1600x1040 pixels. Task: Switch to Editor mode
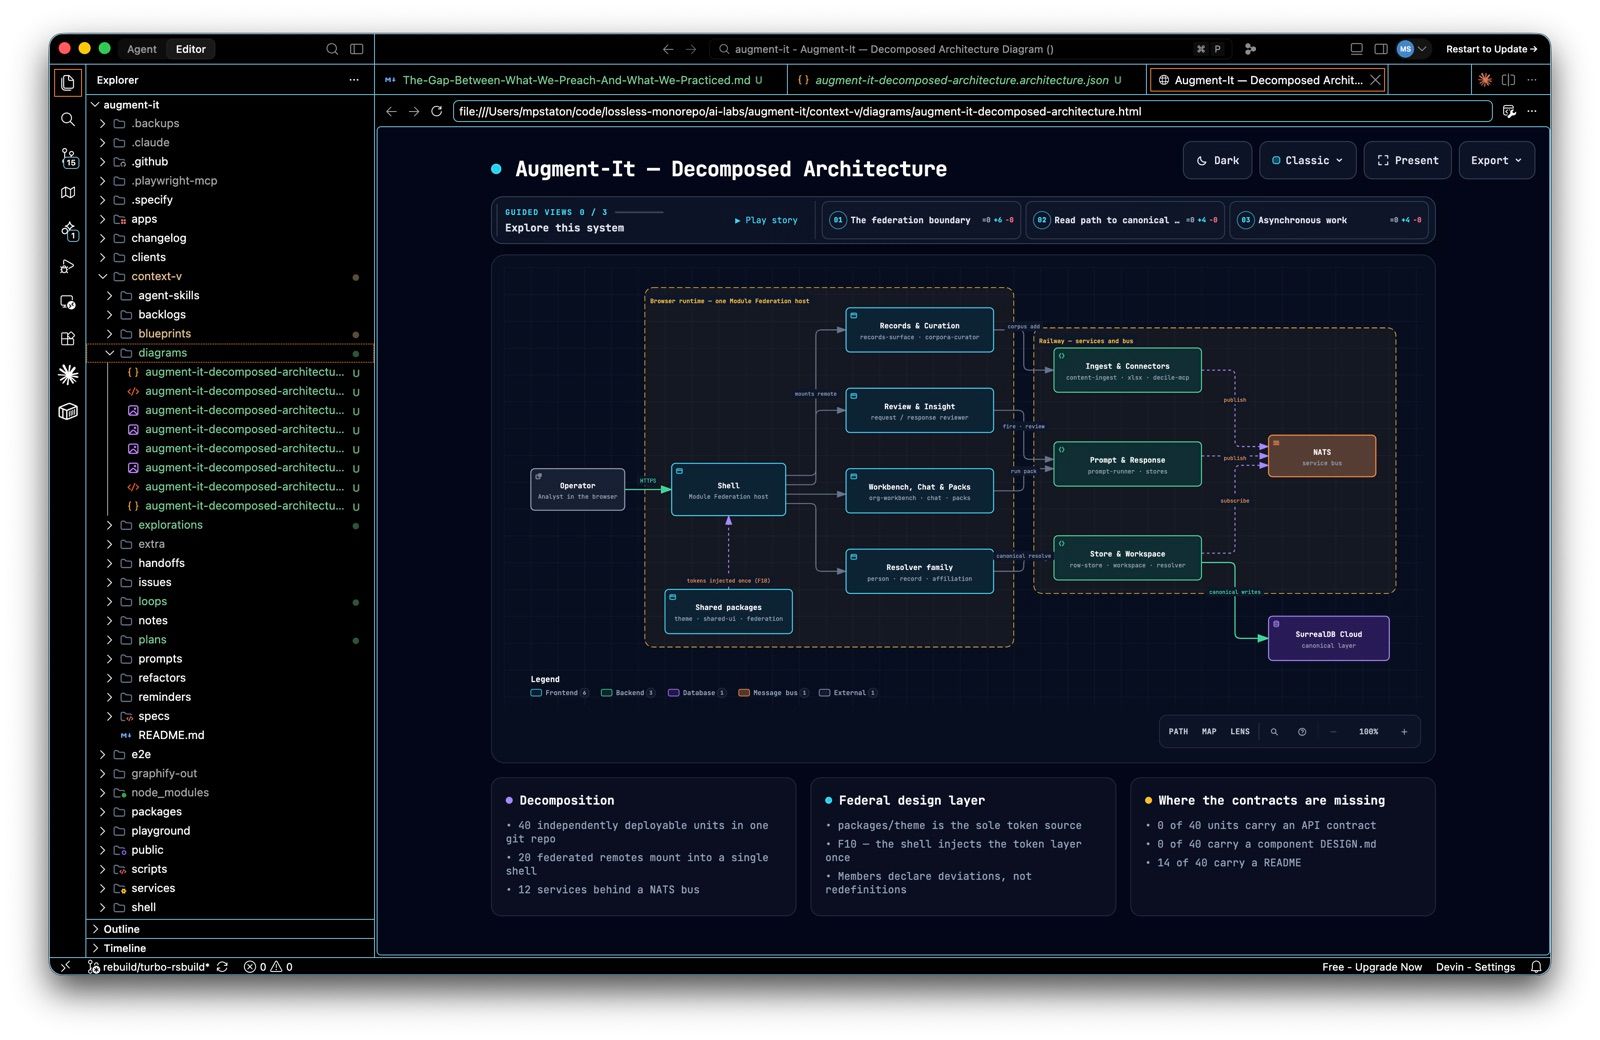tap(190, 49)
